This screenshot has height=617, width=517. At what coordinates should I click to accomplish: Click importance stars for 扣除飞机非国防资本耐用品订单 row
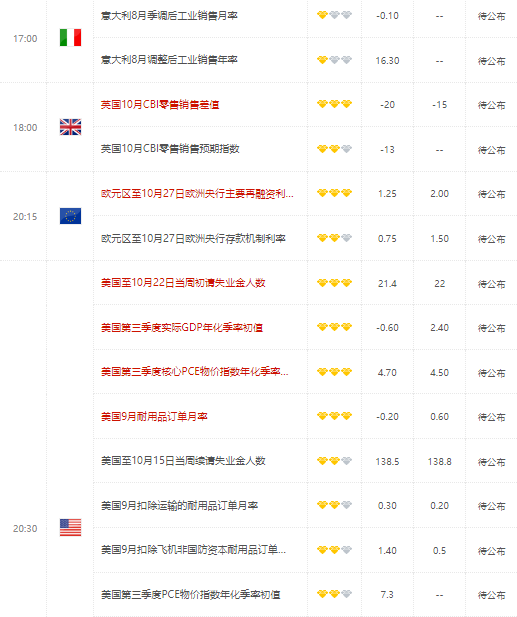click(x=334, y=550)
